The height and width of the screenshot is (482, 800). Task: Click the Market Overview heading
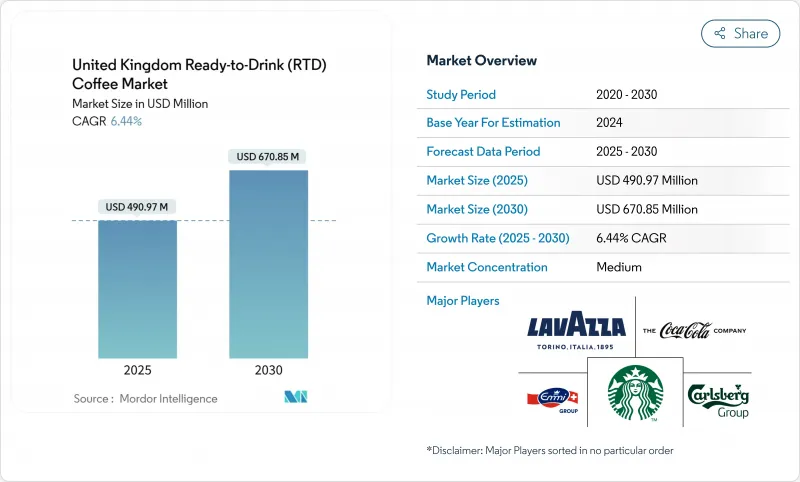481,61
